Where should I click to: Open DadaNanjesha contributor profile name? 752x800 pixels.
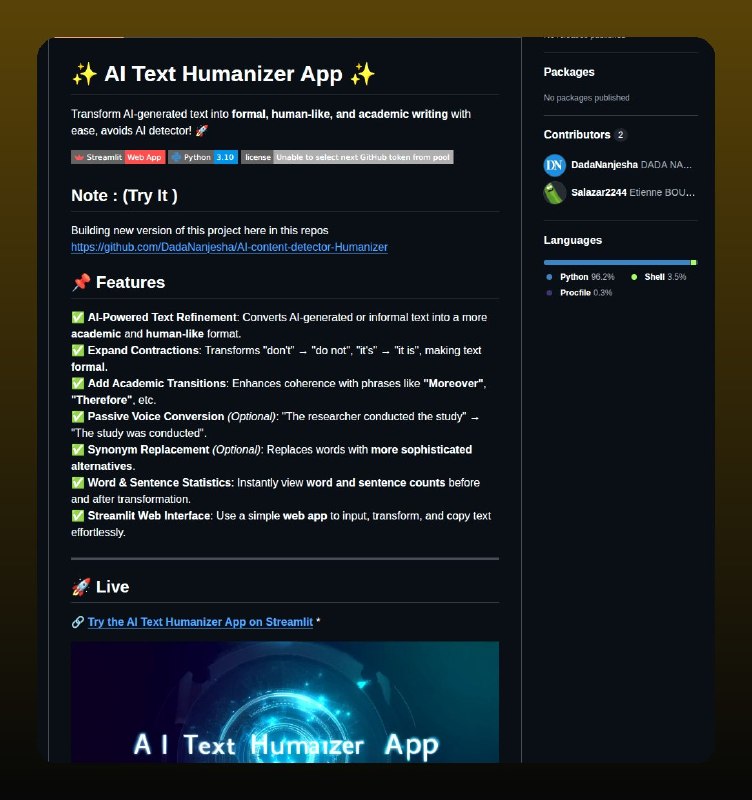click(x=604, y=165)
